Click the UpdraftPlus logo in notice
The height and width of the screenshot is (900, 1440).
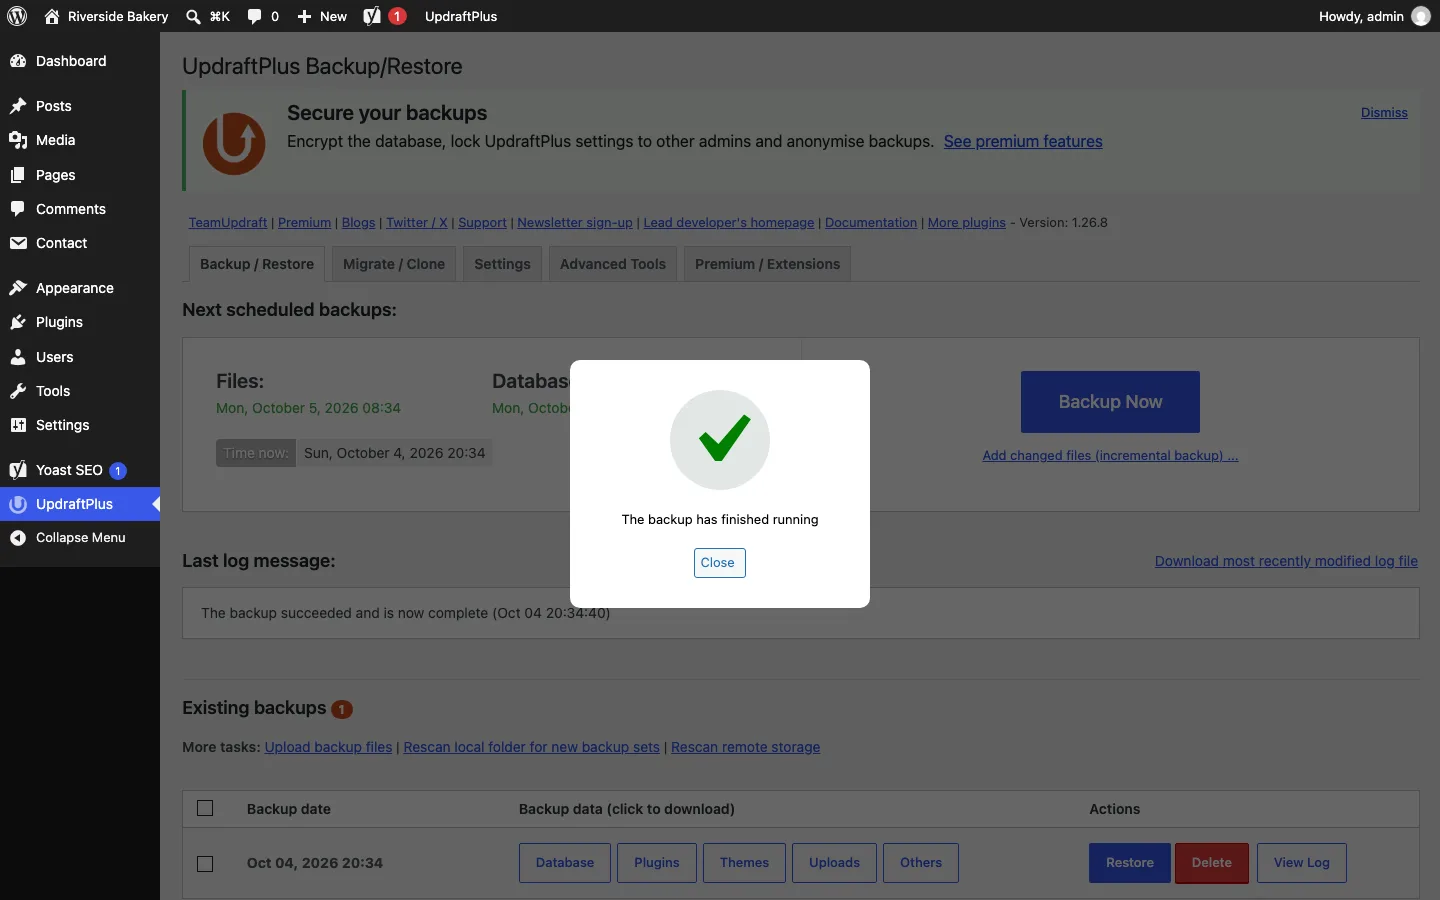point(234,143)
